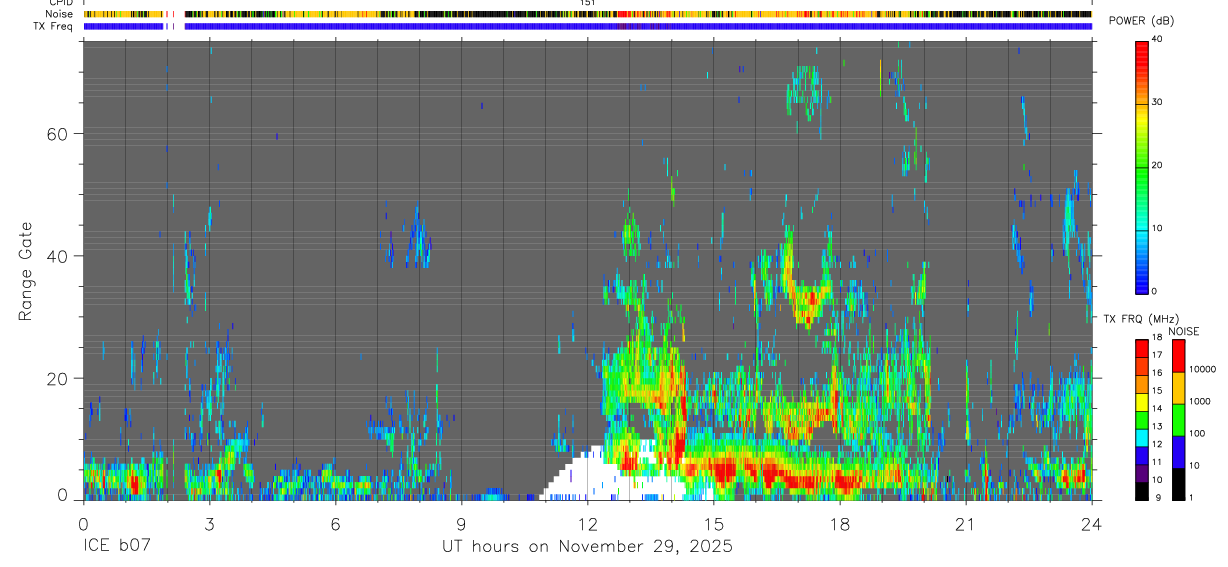The height and width of the screenshot is (567, 1228).
Task: Click the '100' label on the NOISE scale
Action: pyautogui.click(x=1198, y=434)
